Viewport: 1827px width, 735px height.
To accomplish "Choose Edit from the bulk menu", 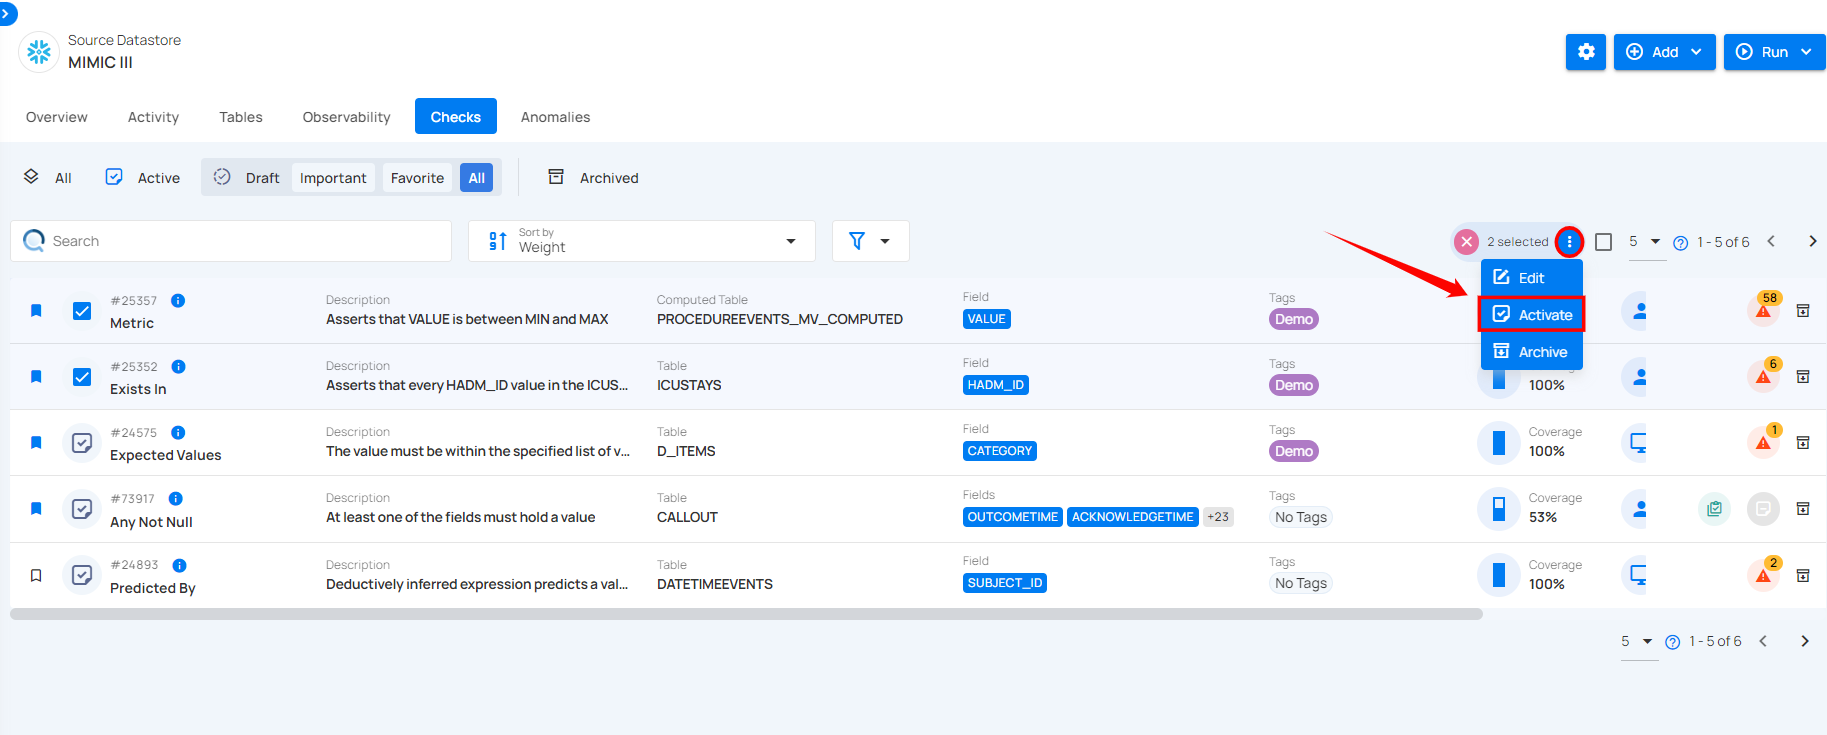I will pos(1531,278).
